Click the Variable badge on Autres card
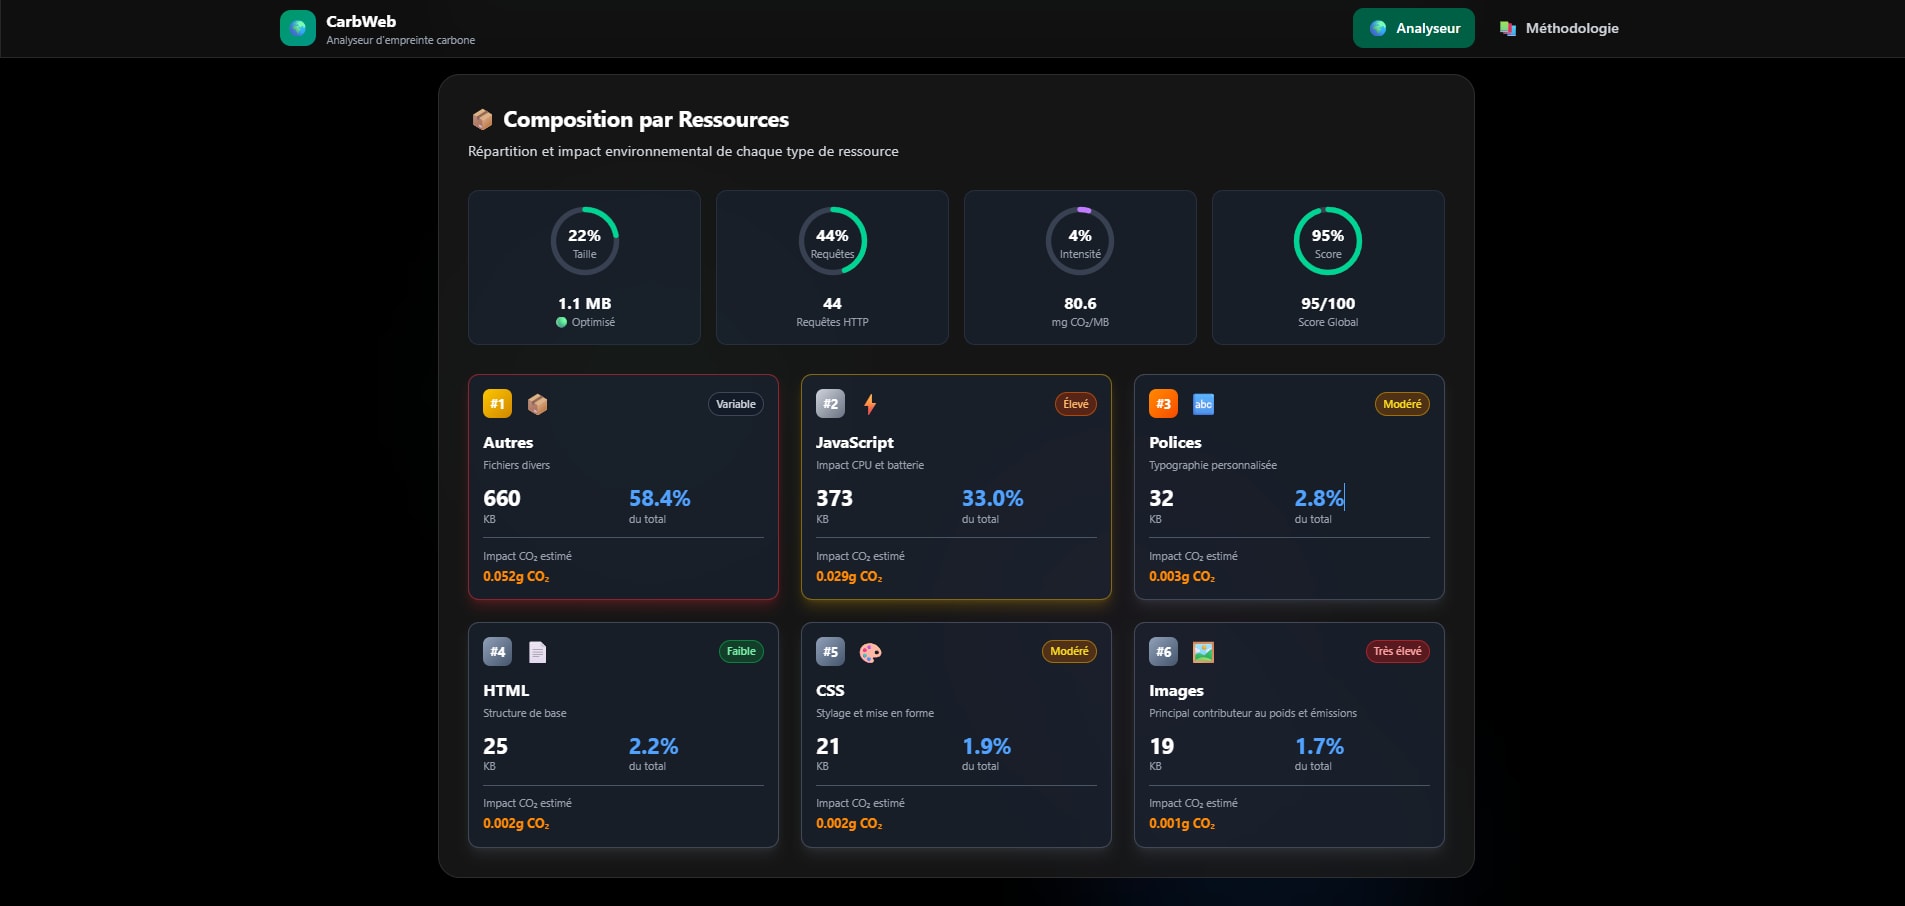Image resolution: width=1905 pixels, height=906 pixels. click(x=736, y=404)
